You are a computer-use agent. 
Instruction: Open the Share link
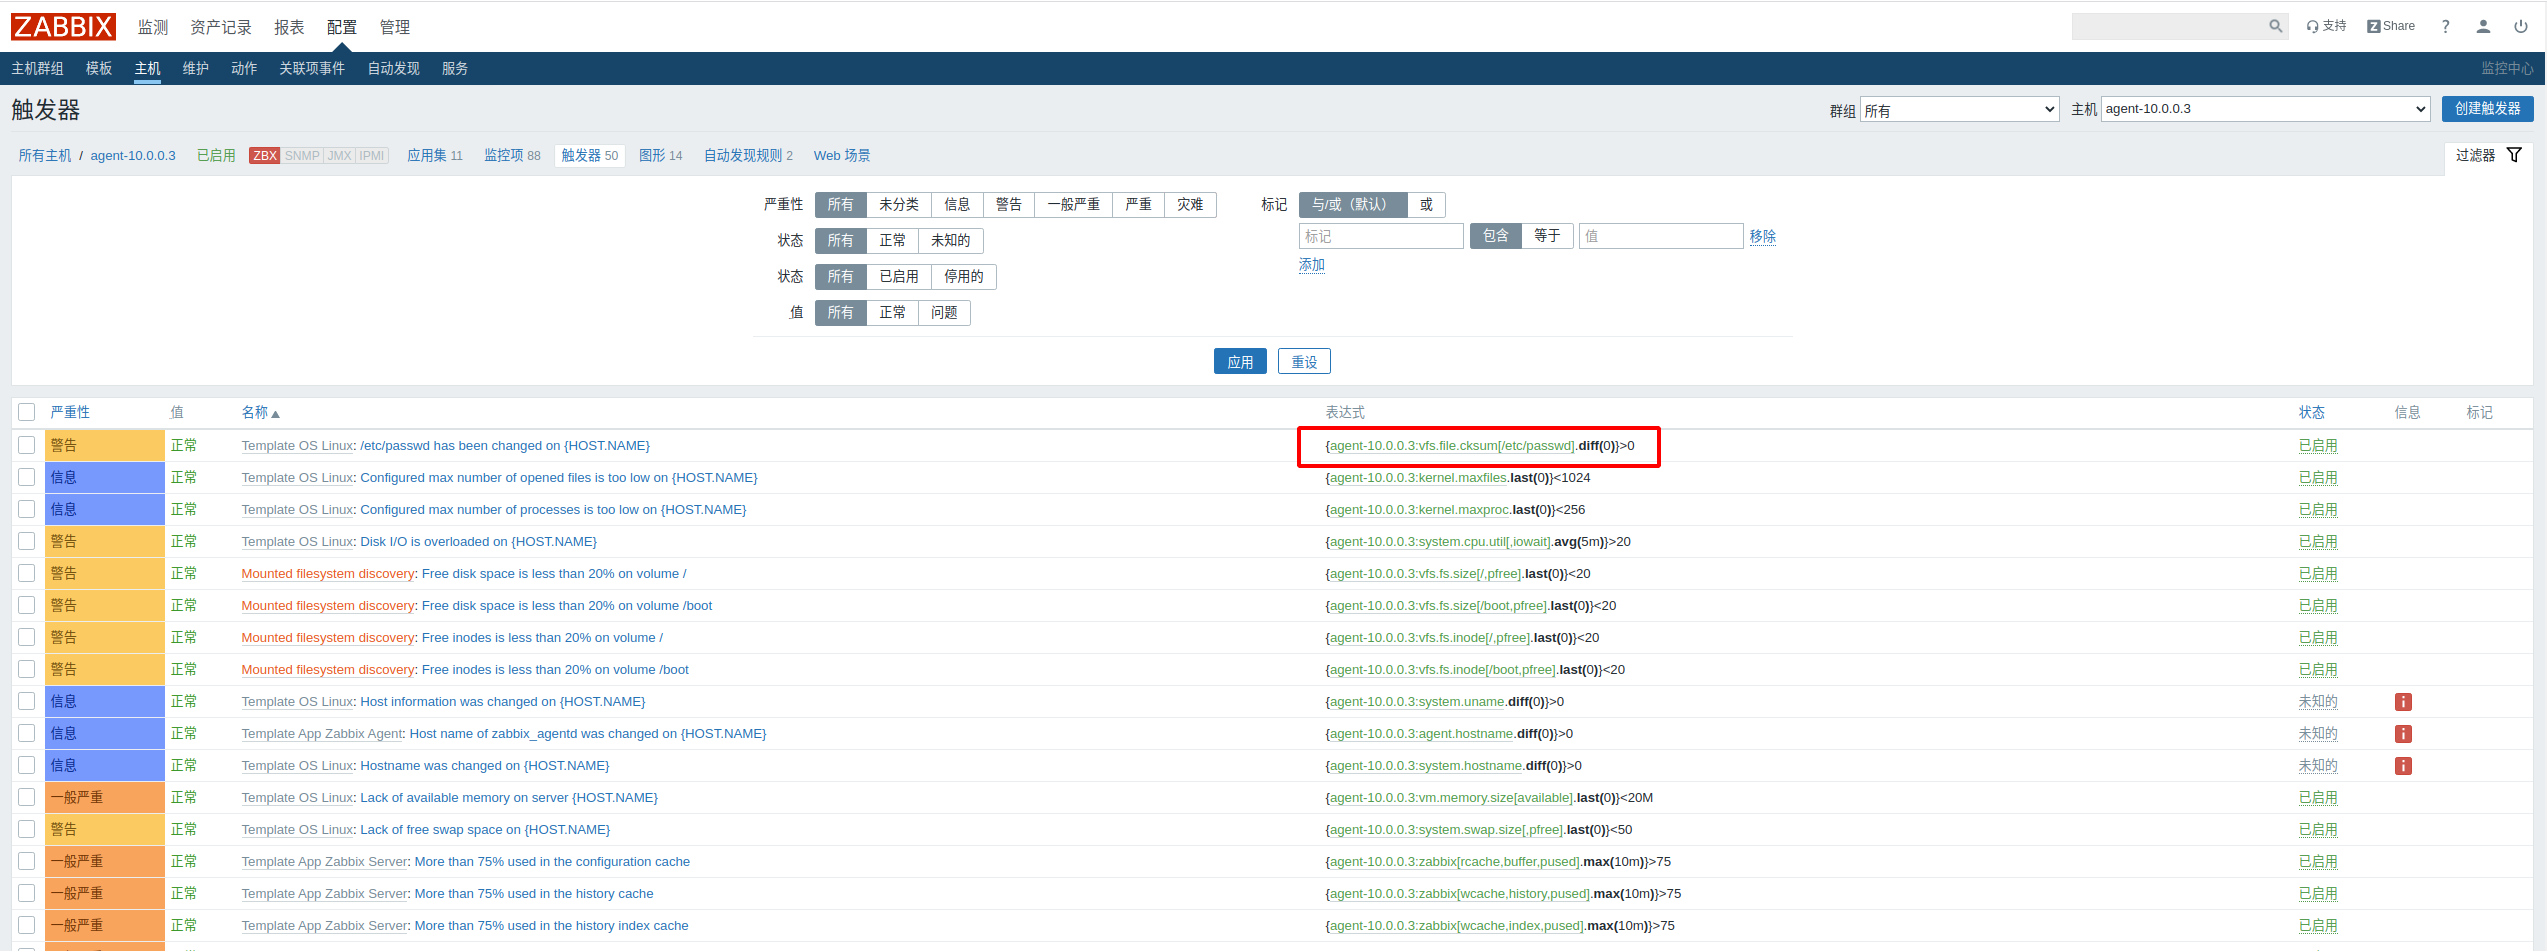(2391, 26)
